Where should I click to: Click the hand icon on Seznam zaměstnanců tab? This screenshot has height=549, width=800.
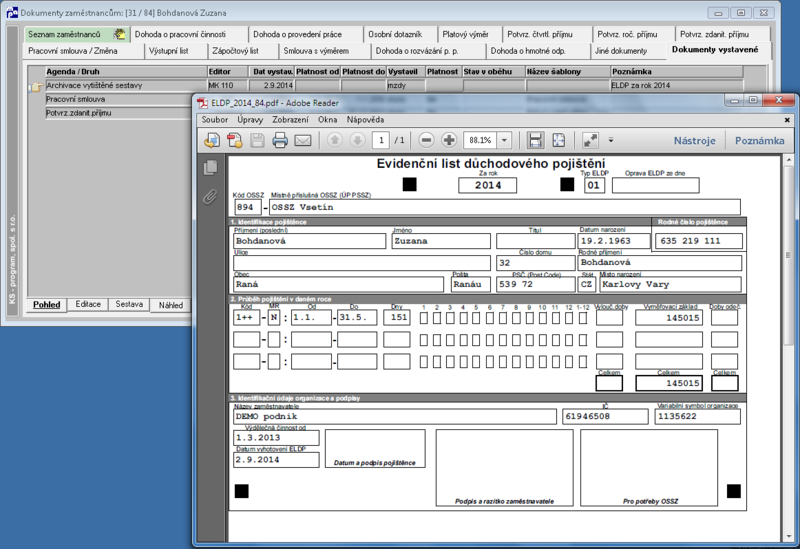pyautogui.click(x=120, y=34)
